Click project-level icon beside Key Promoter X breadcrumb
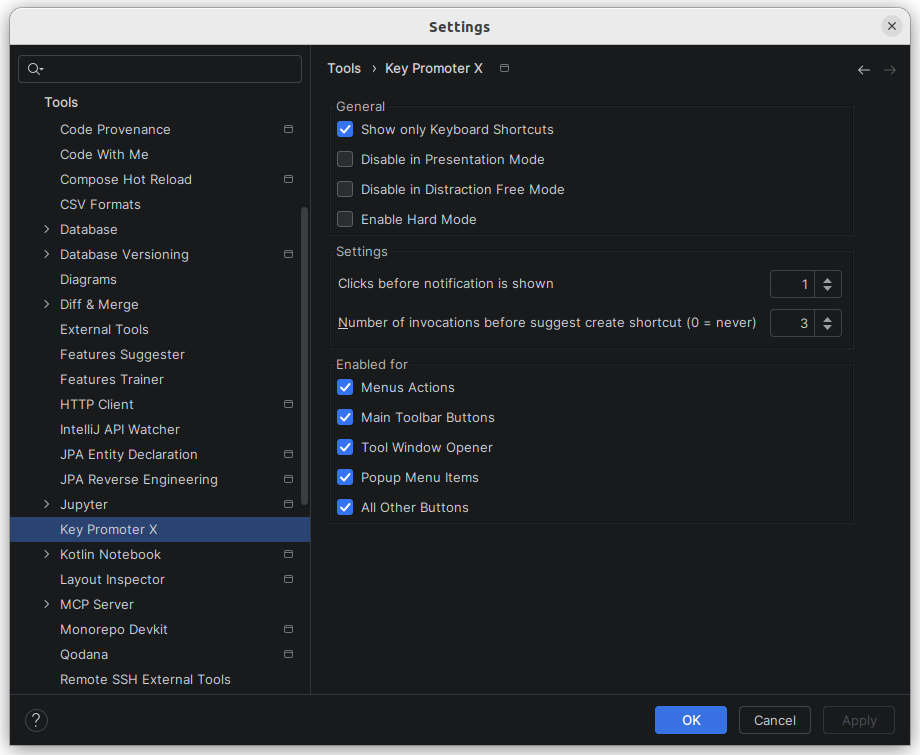The height and width of the screenshot is (755, 920). tap(504, 68)
